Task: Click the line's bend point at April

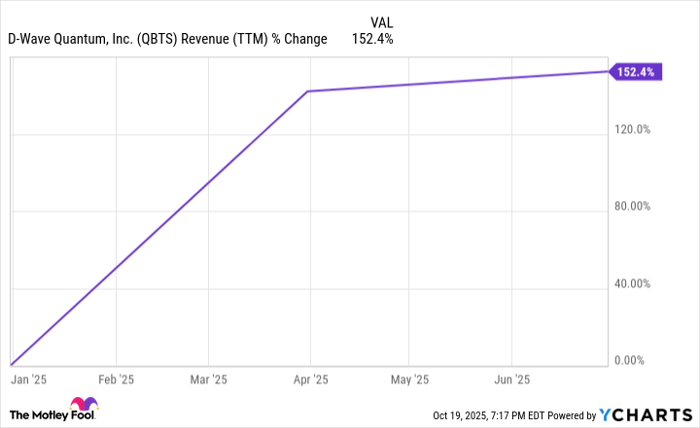Action: (309, 91)
